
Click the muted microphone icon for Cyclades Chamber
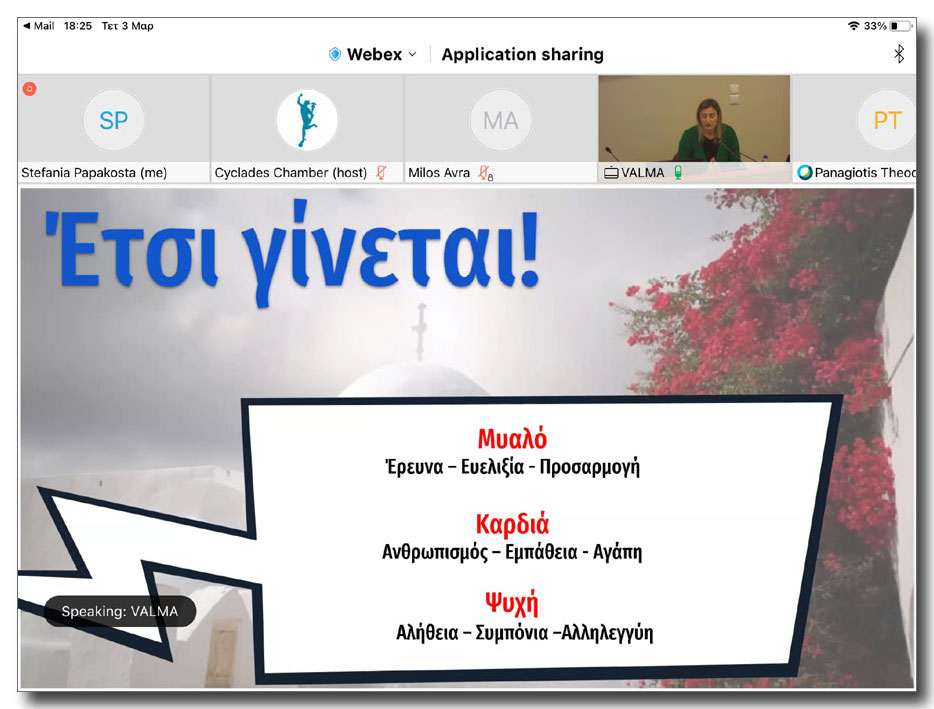[380, 173]
